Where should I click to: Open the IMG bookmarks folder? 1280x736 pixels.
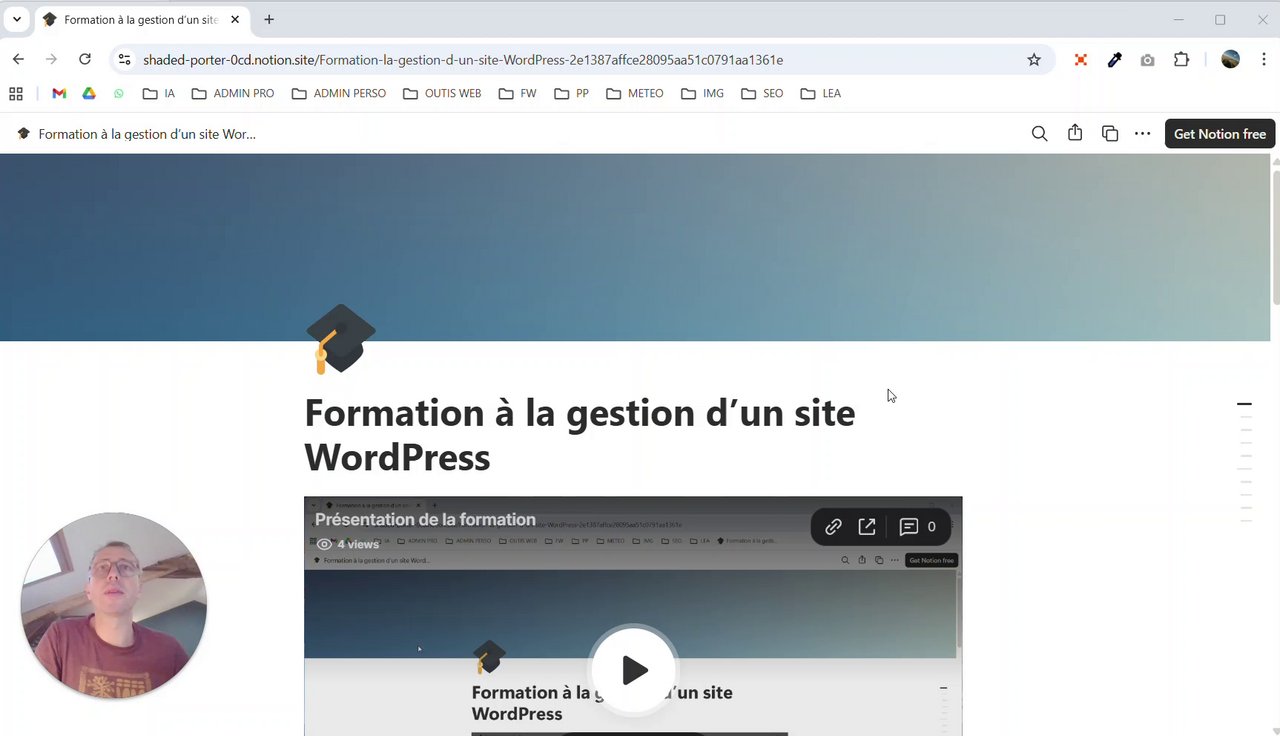pos(703,93)
